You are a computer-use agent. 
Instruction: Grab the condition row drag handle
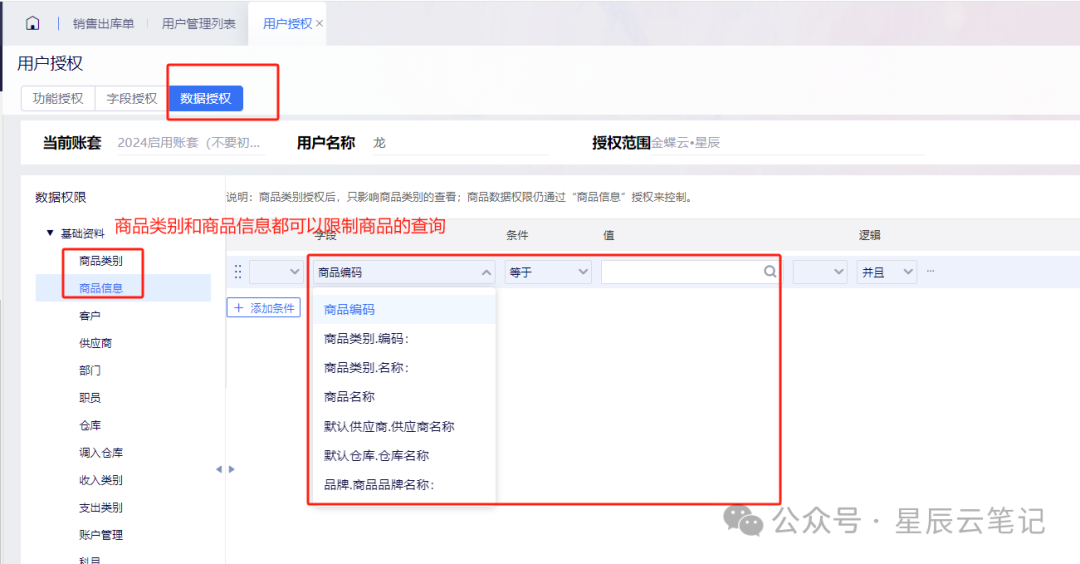pos(238,272)
